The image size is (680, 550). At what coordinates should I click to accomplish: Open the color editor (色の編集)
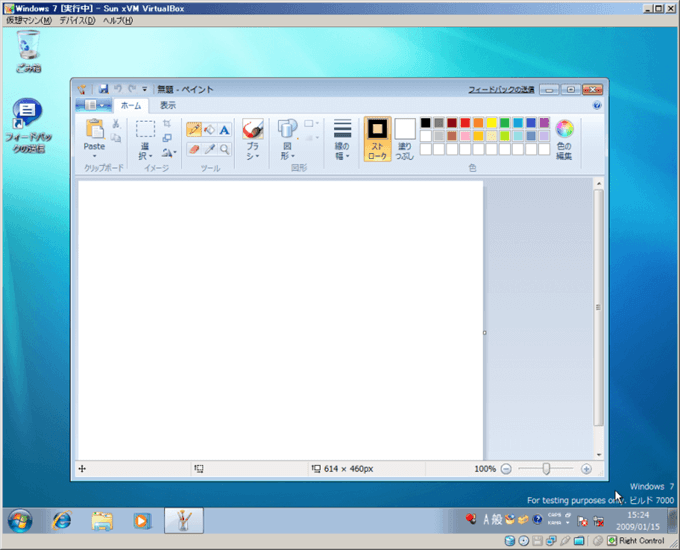pos(564,138)
